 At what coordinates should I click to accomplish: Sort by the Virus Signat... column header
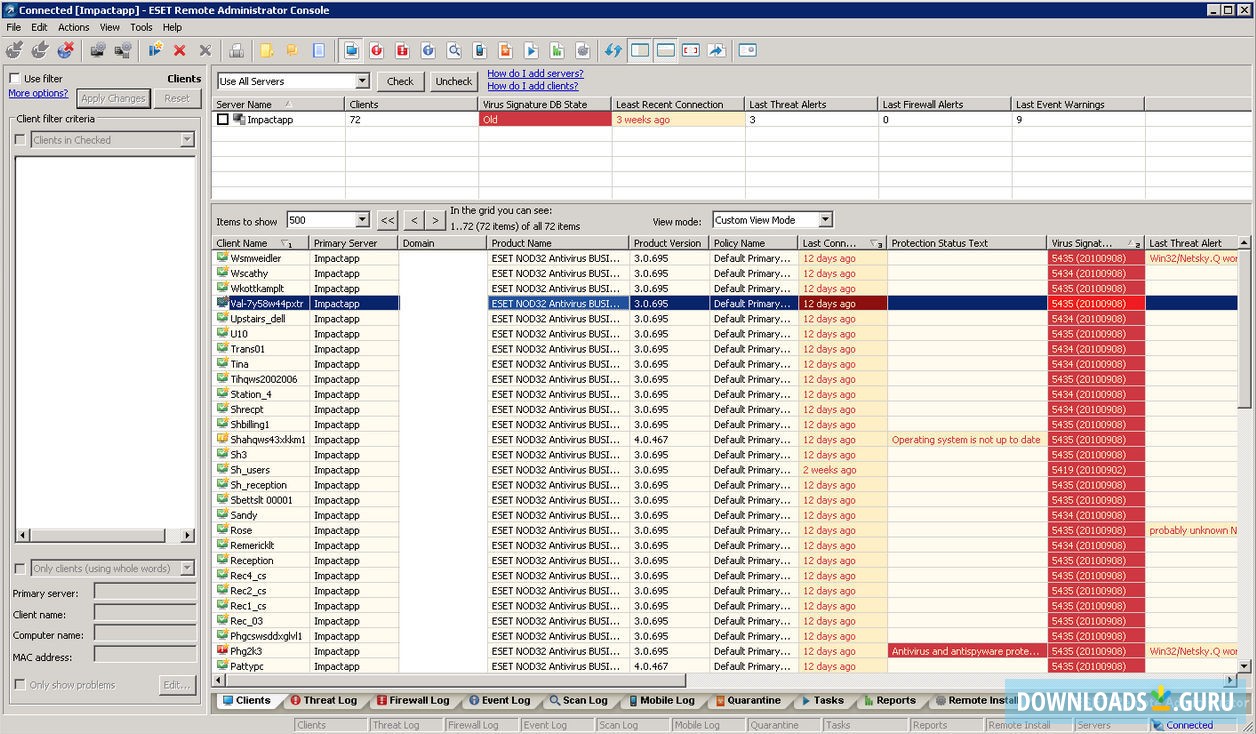[1096, 243]
